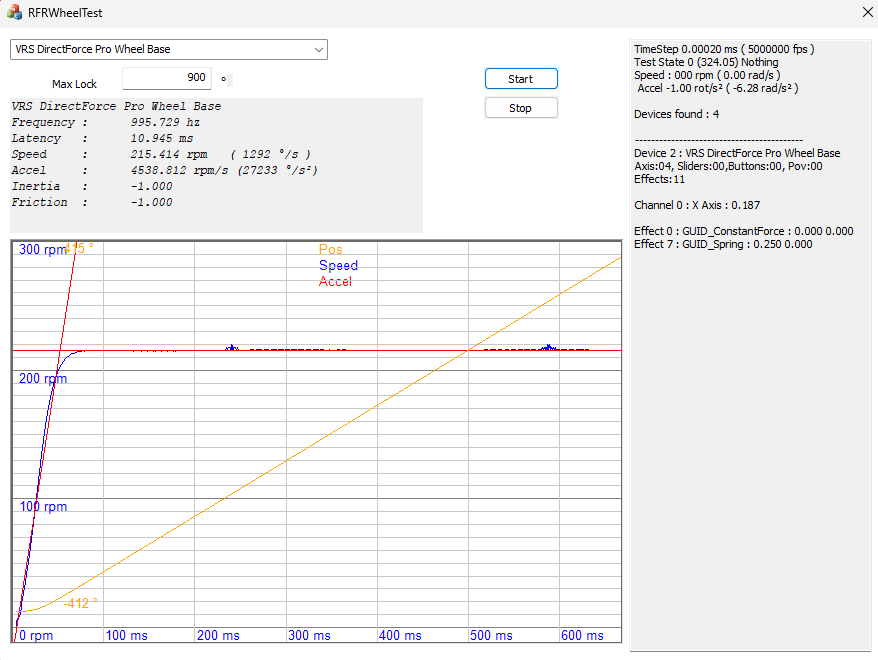Screen dimensions: 878x660
Task: Click the Effects:11 line
Action: tap(659, 179)
